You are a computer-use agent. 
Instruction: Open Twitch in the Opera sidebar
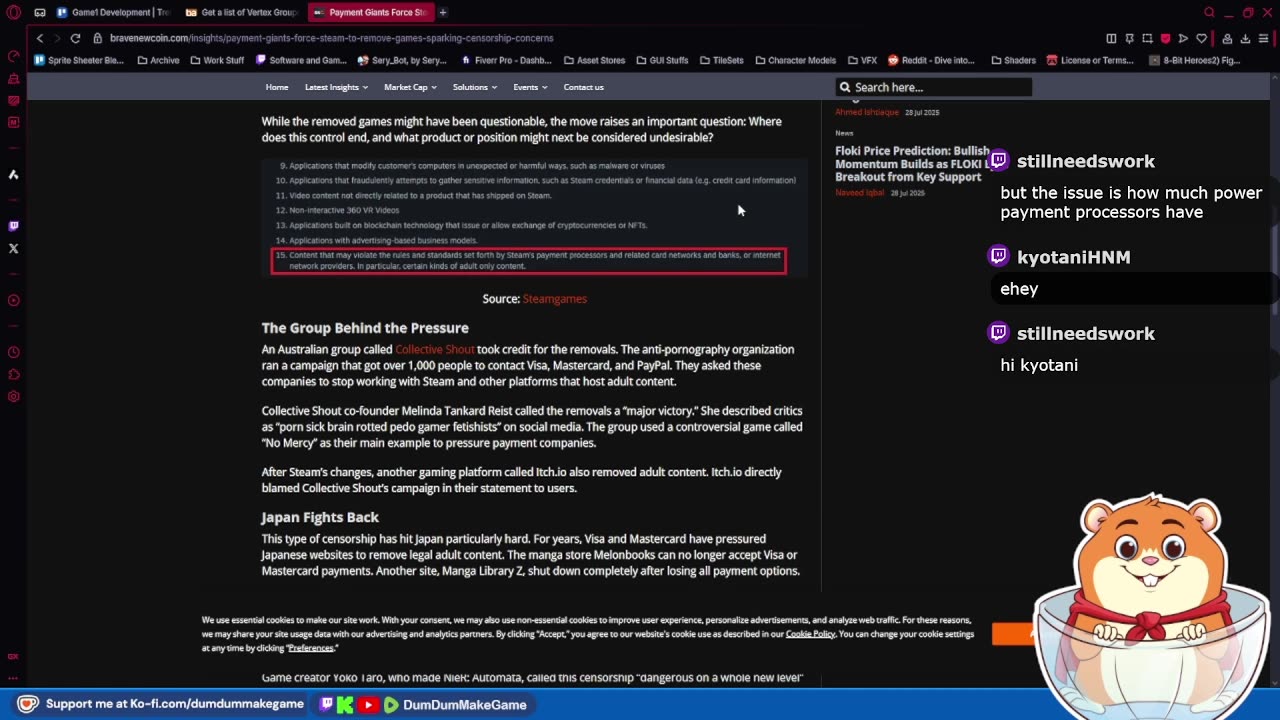coord(13,226)
